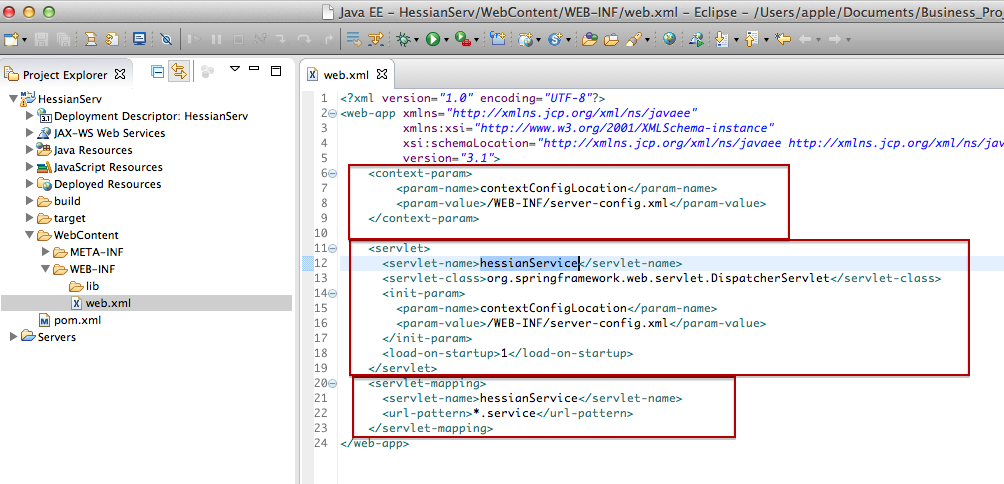Open the New wizard dropdown arrow
This screenshot has width=1004, height=484.
pyautogui.click(x=24, y=40)
